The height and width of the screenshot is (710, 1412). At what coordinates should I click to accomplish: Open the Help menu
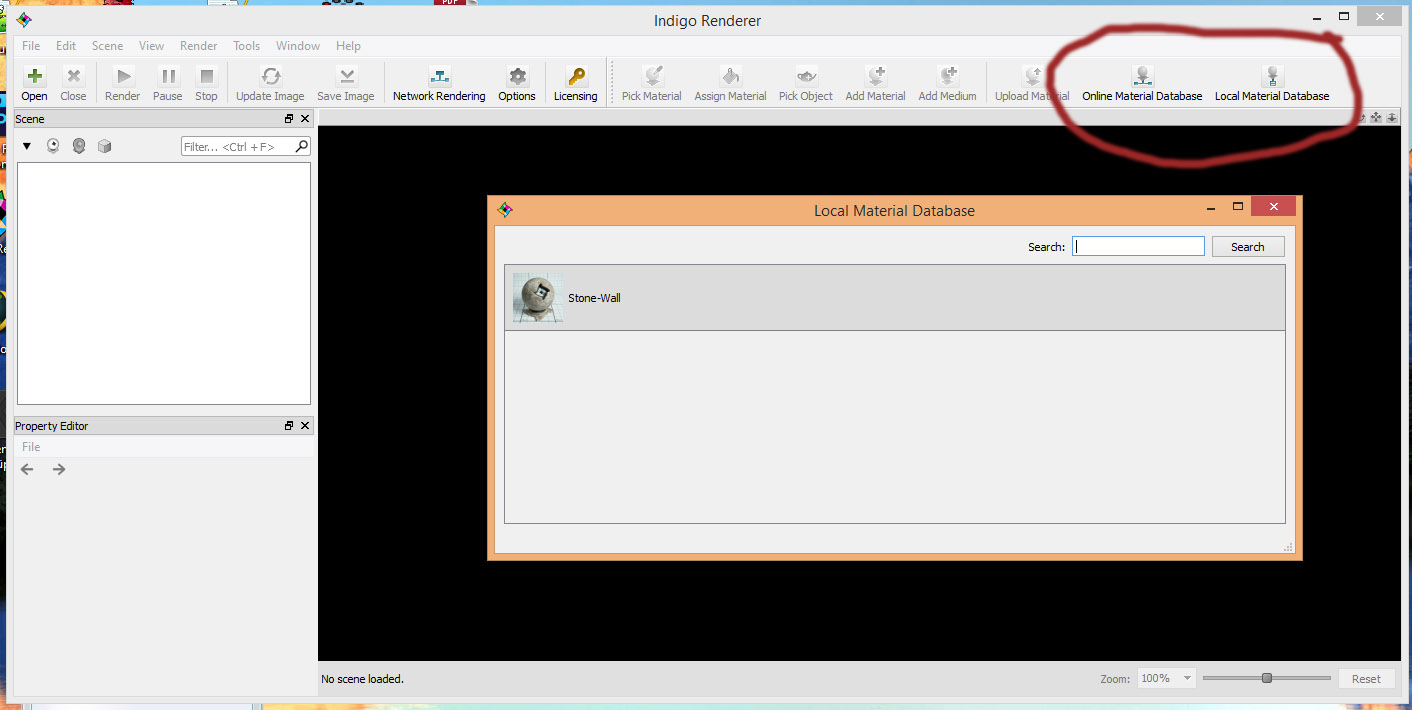(348, 46)
